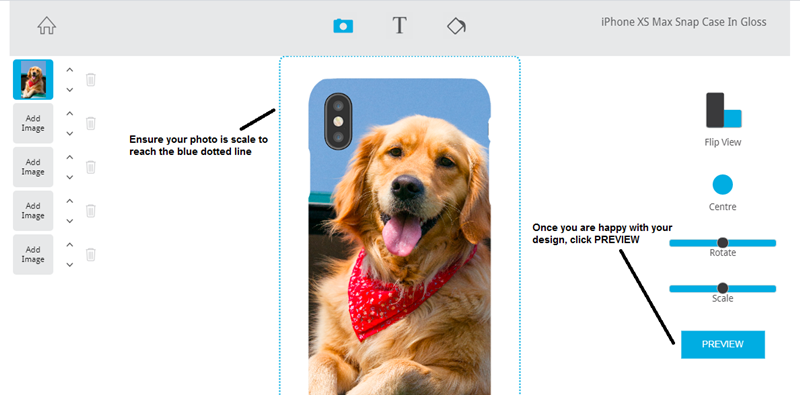
Task: Click the PREVIEW button
Action: [x=722, y=344]
